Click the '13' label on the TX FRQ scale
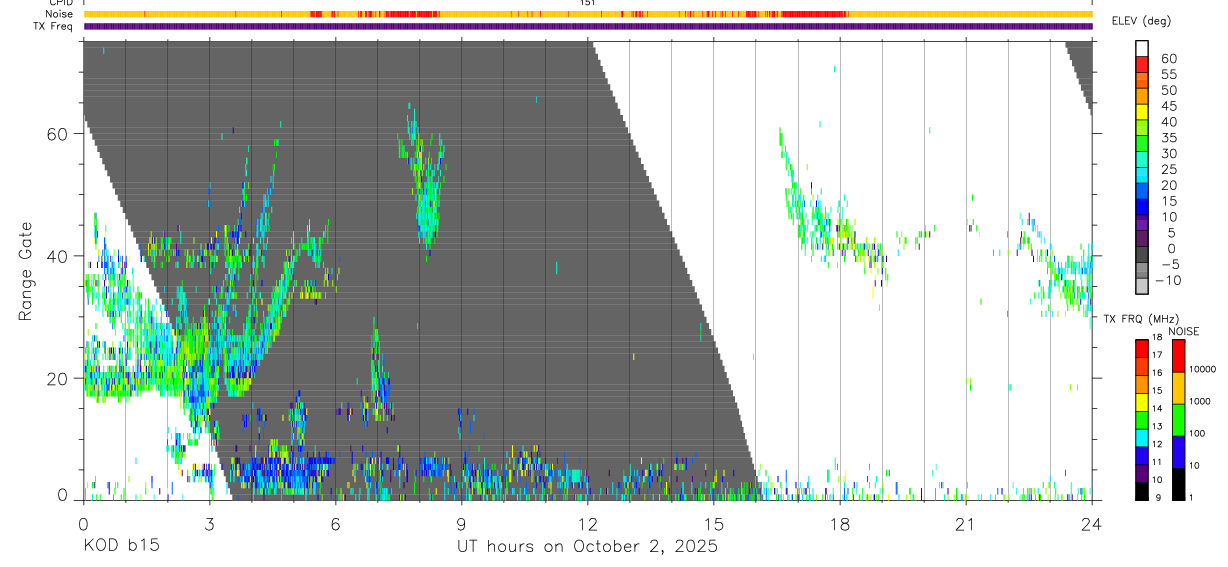1228x567 pixels. pyautogui.click(x=1155, y=427)
